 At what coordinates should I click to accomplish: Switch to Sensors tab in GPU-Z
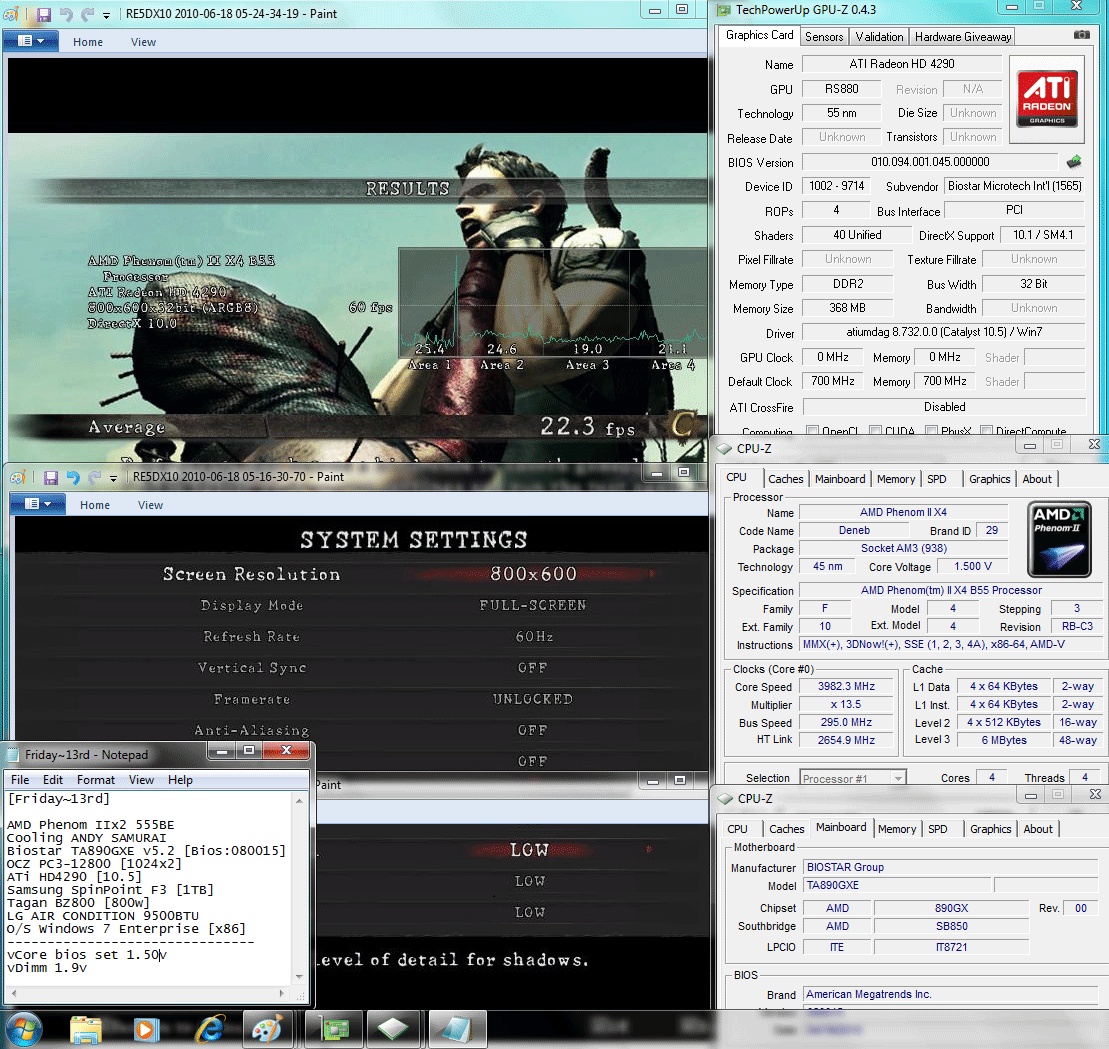coord(824,37)
